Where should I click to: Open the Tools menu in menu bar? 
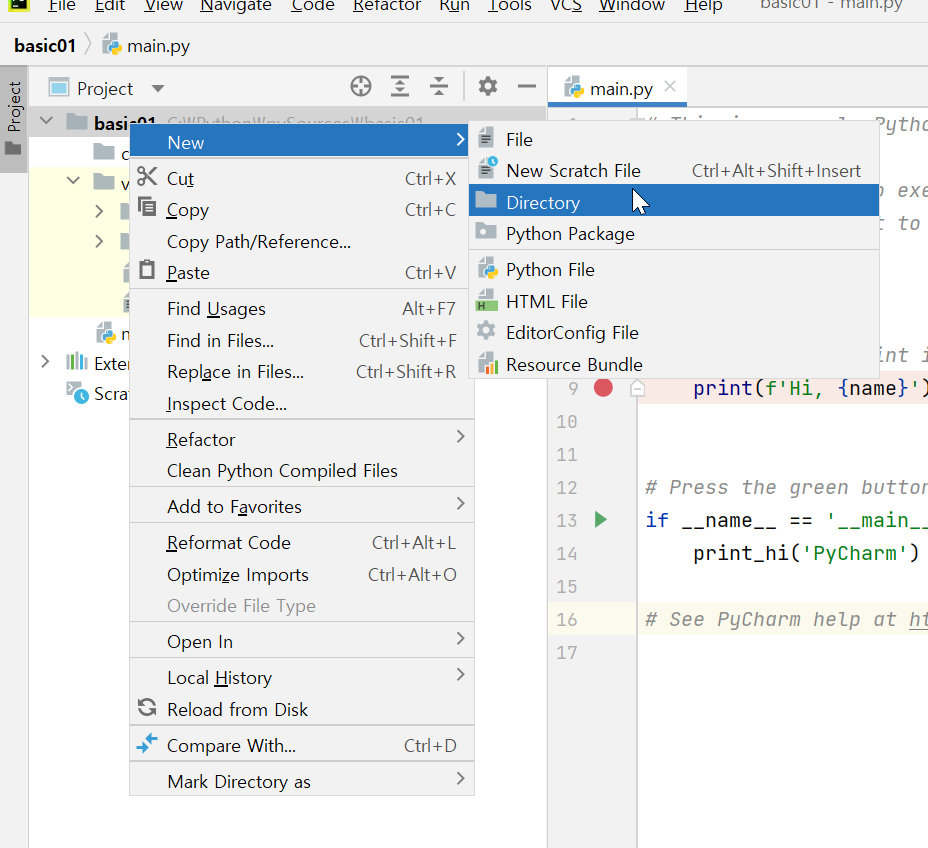(510, 6)
